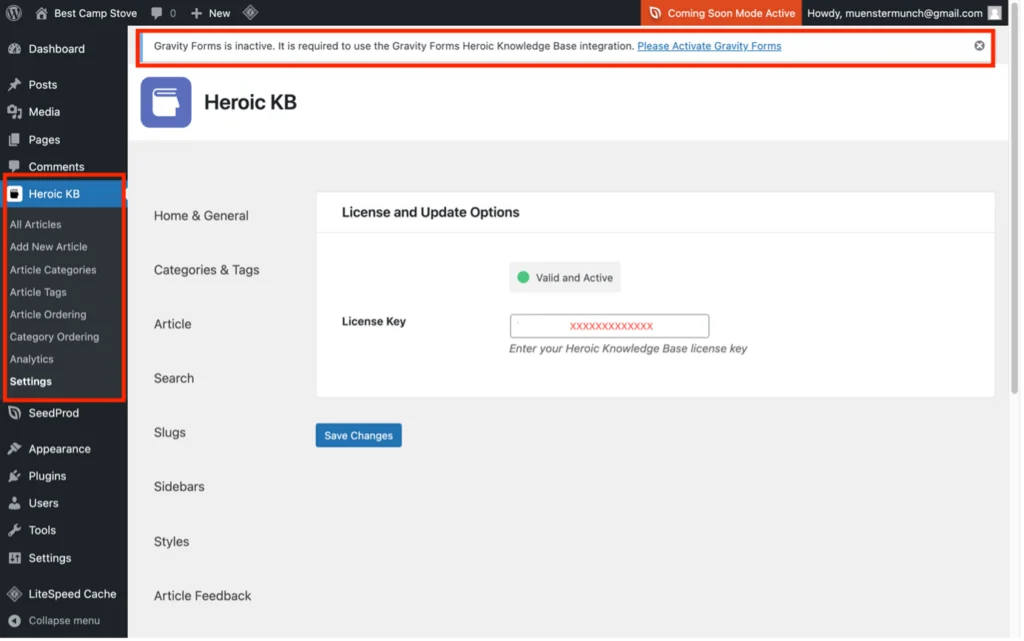Click the Valid and Active status badge
This screenshot has height=641, width=1024.
pyautogui.click(x=565, y=277)
